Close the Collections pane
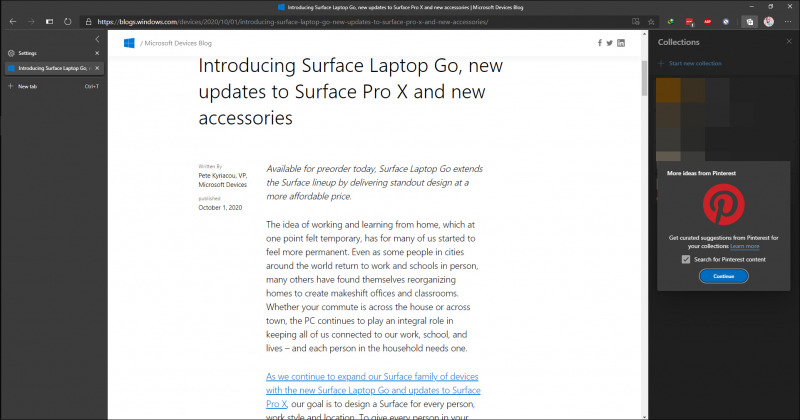 (789, 41)
